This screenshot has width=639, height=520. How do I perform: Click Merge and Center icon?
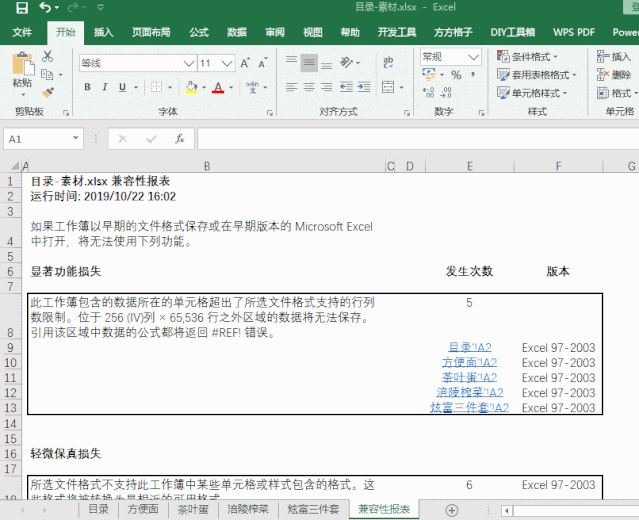click(x=388, y=87)
